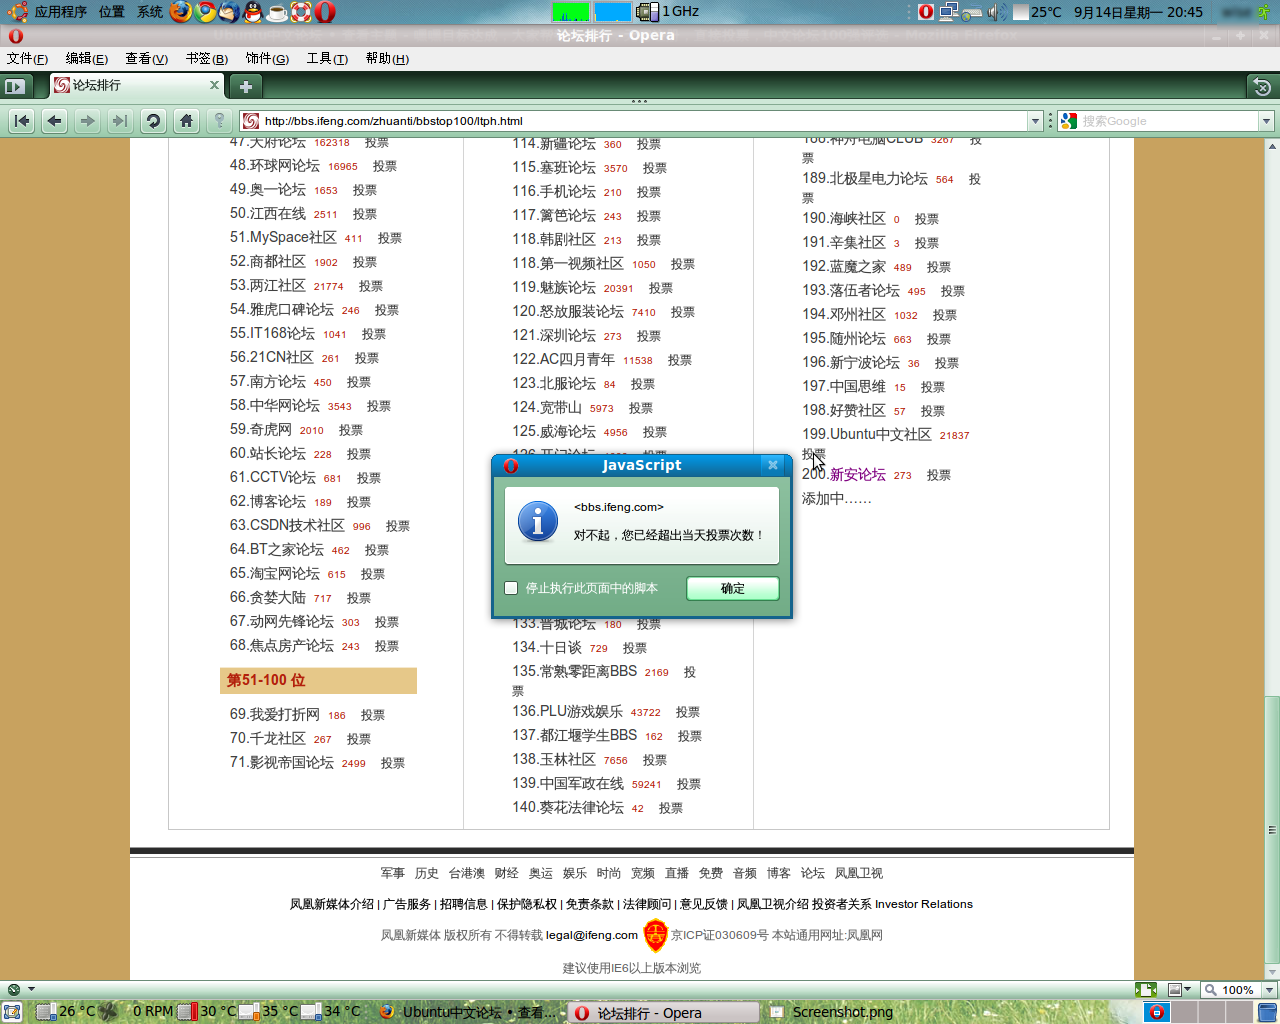1280x1024 pixels.
Task: Click the legal@ifeng.com email link
Action: (592, 935)
